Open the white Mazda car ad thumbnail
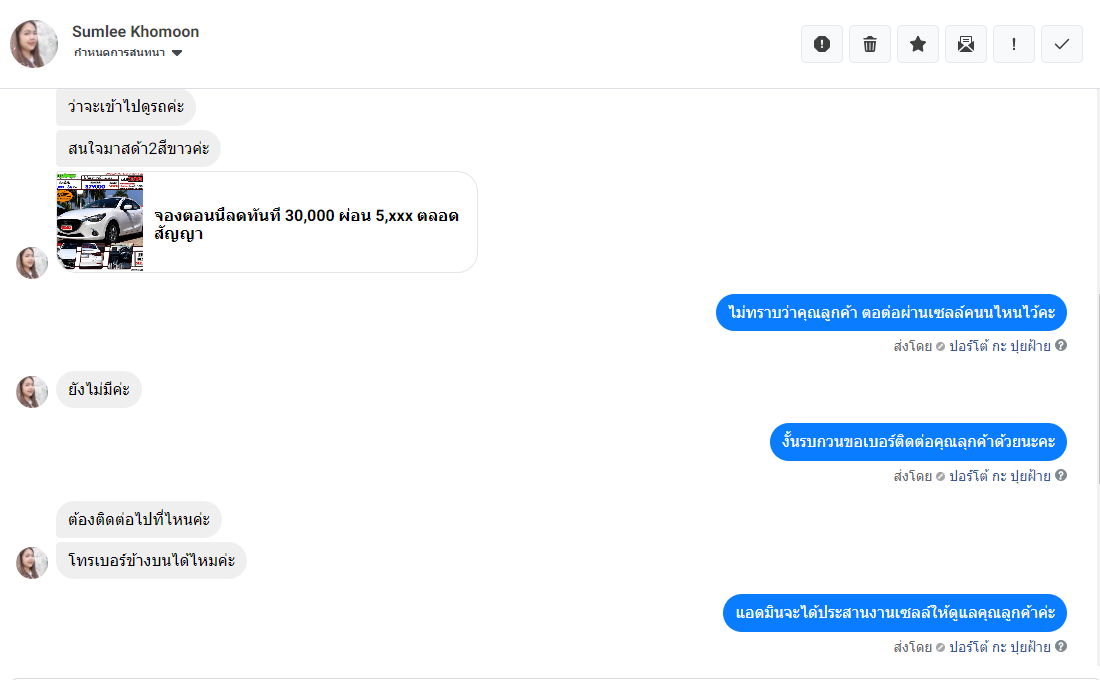Screen dimensions: 1100x680 tap(100, 222)
